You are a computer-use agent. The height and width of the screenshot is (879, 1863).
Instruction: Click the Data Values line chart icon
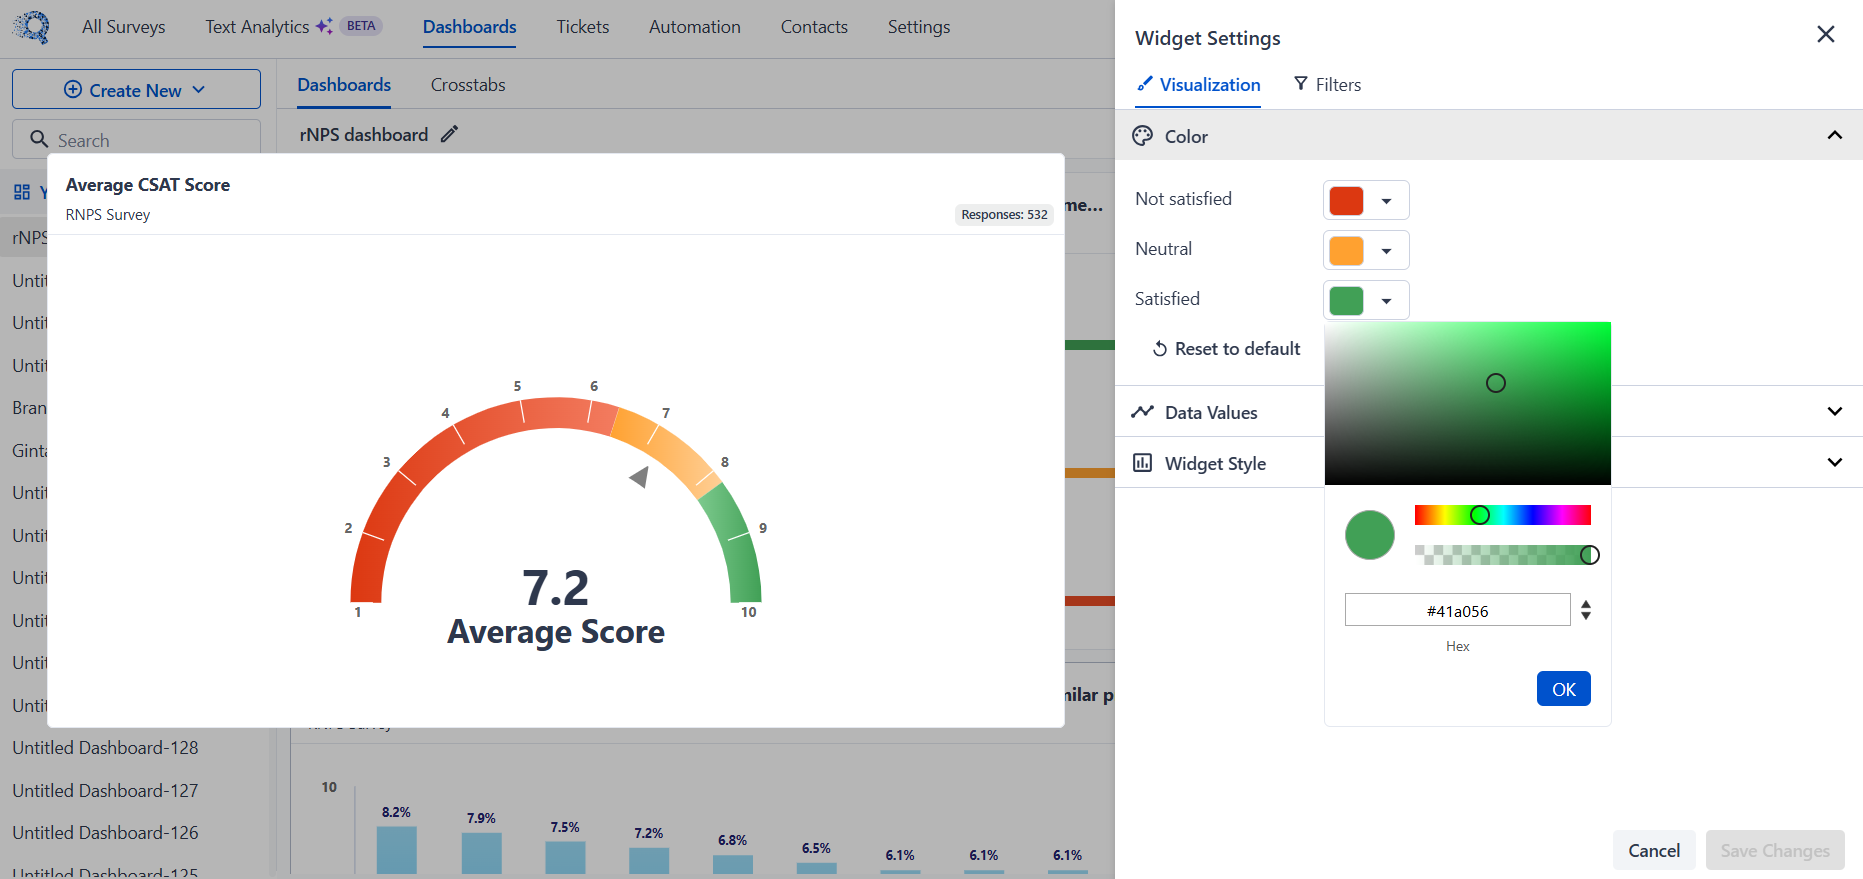tap(1142, 412)
